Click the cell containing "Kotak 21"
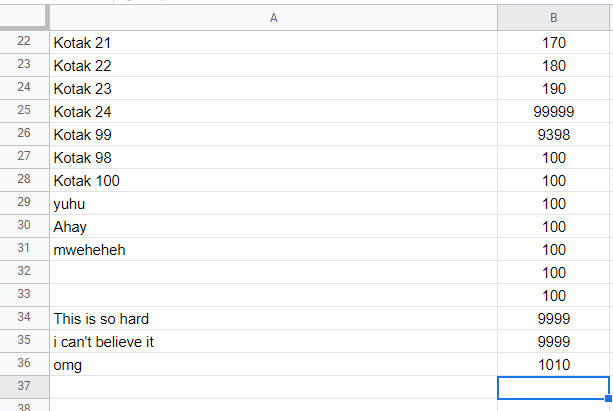This screenshot has width=613, height=411. (x=273, y=43)
